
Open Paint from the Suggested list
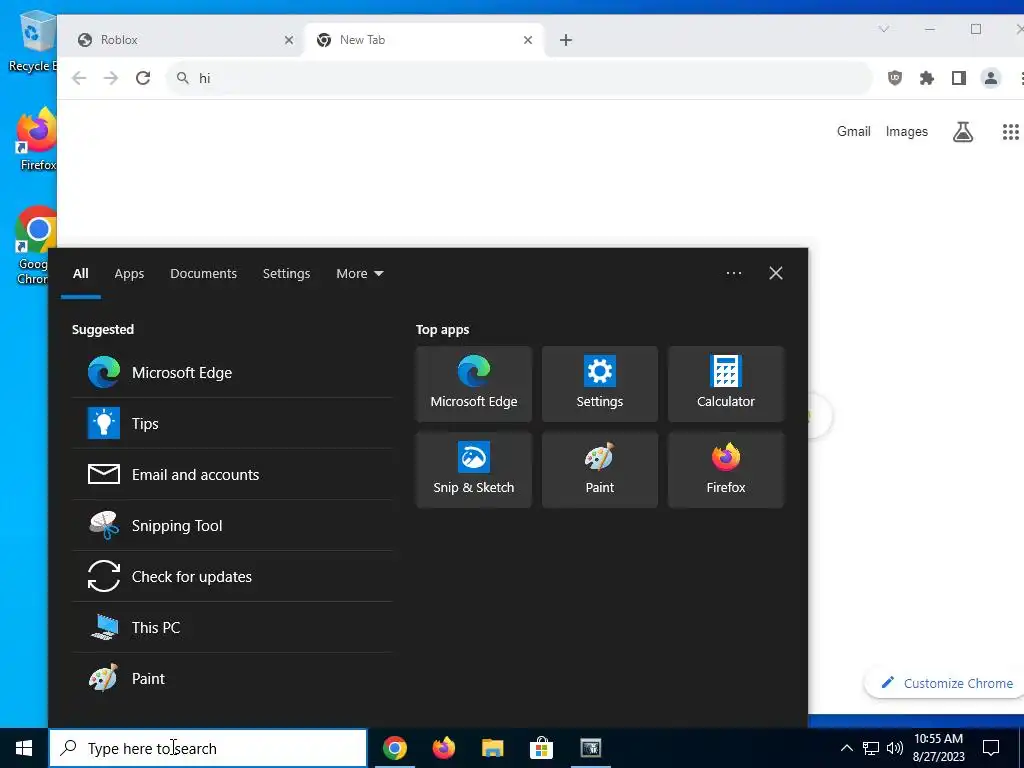(232, 678)
